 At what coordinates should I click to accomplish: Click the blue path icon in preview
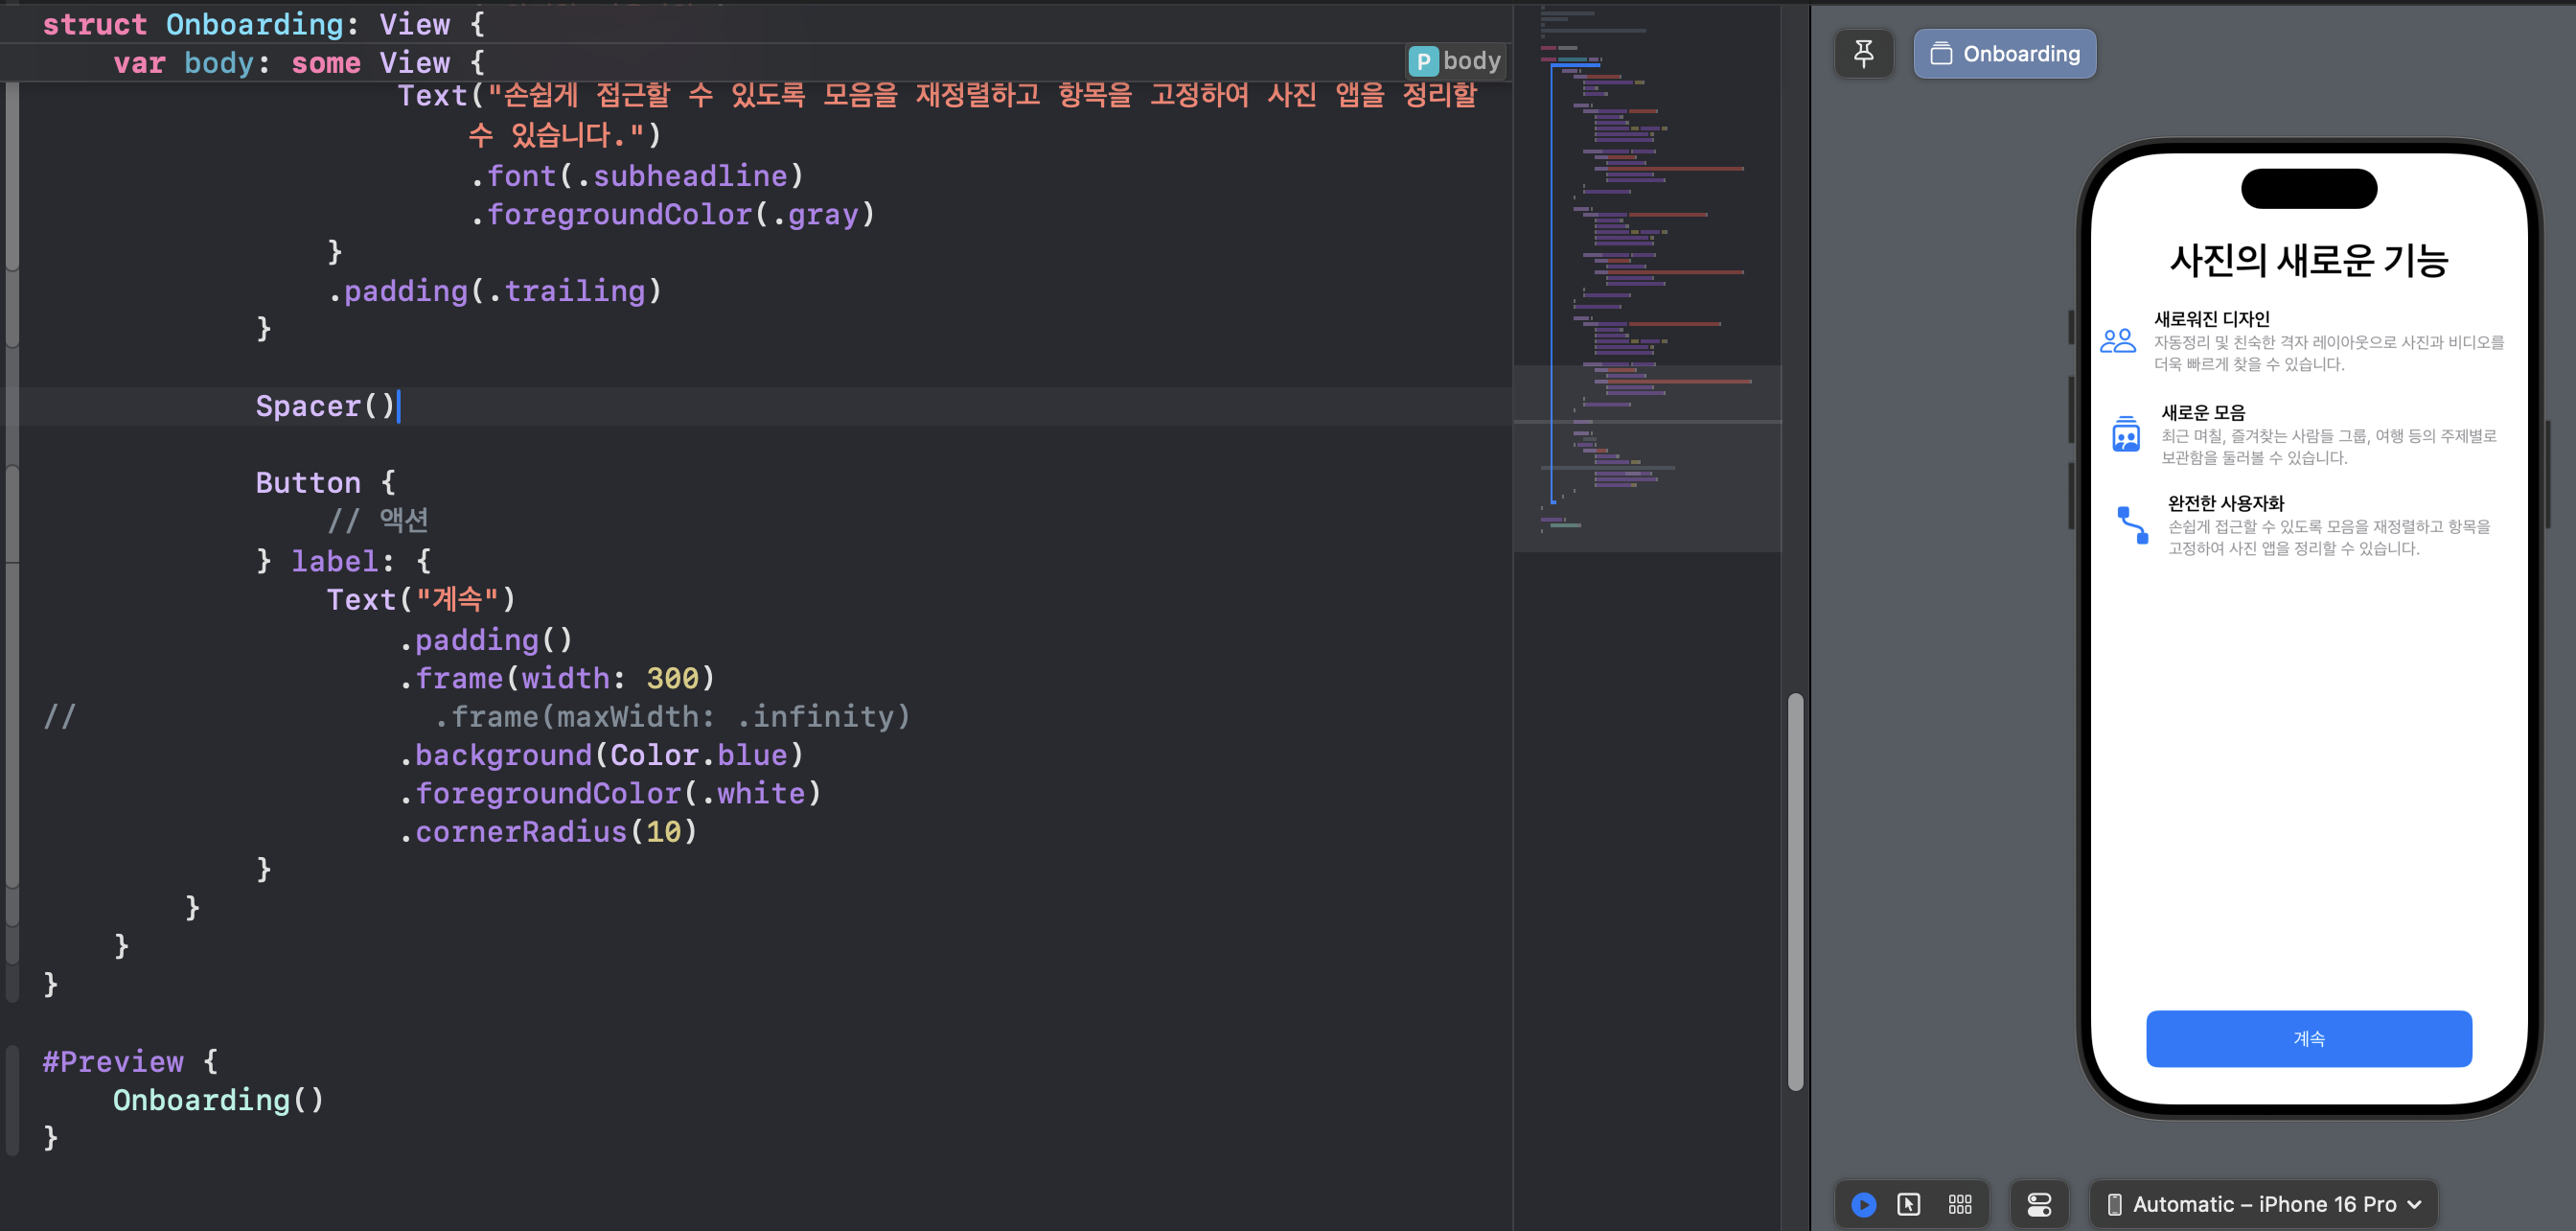(x=2131, y=525)
